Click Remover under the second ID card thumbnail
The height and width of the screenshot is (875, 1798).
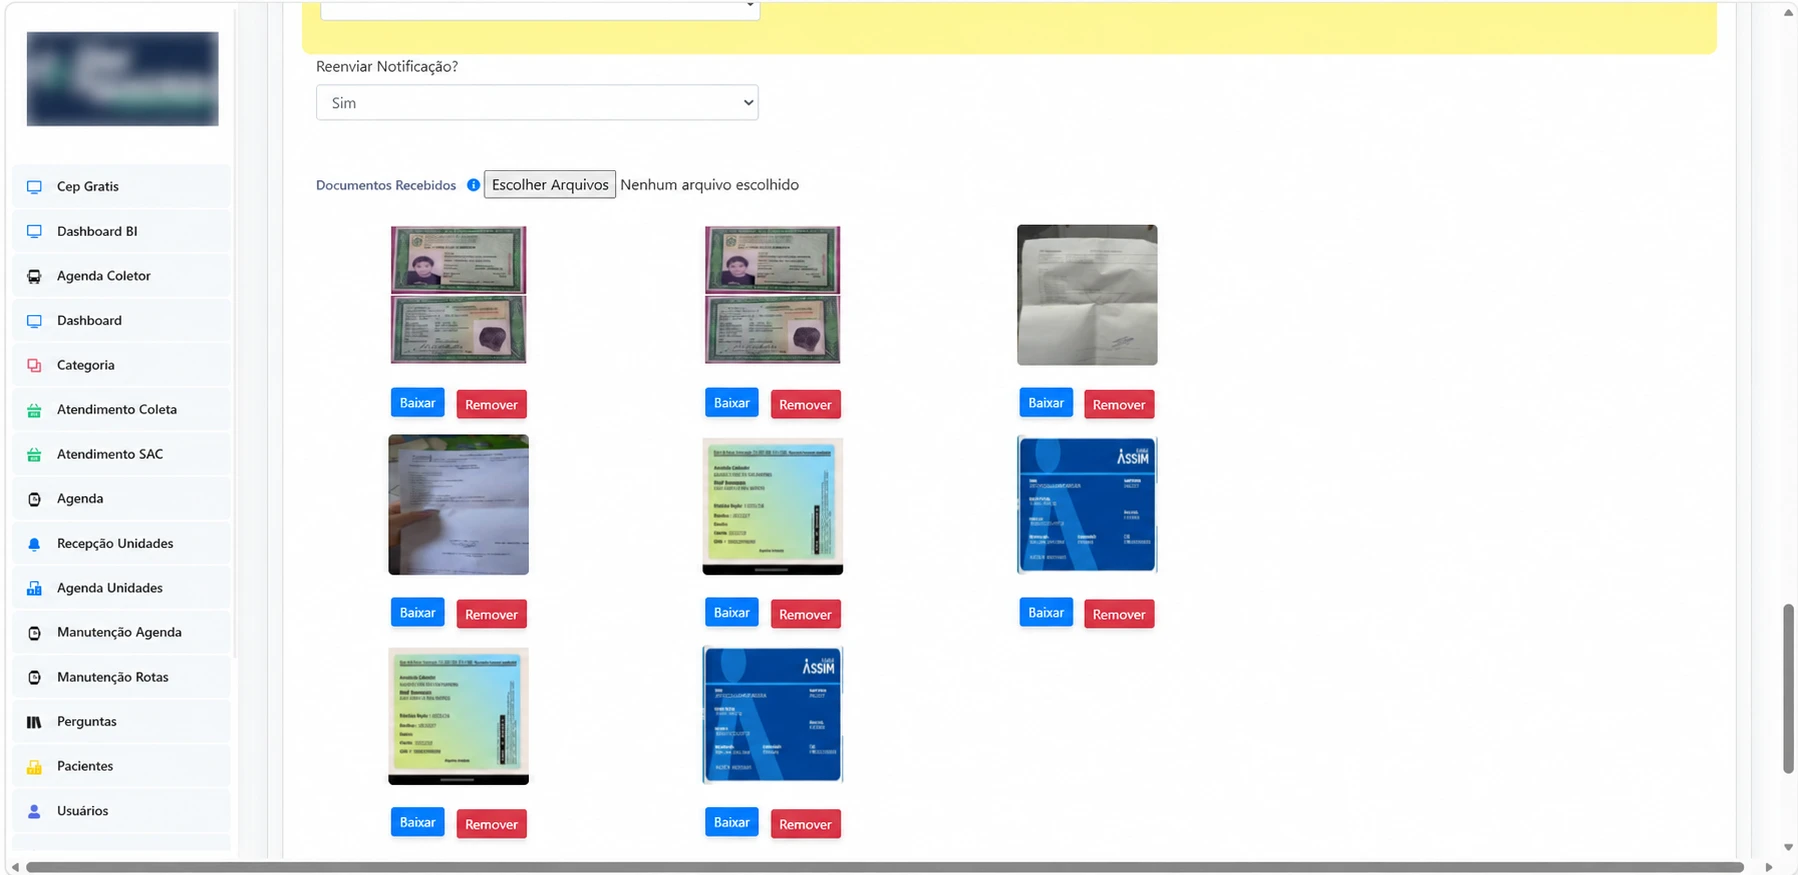(x=805, y=405)
